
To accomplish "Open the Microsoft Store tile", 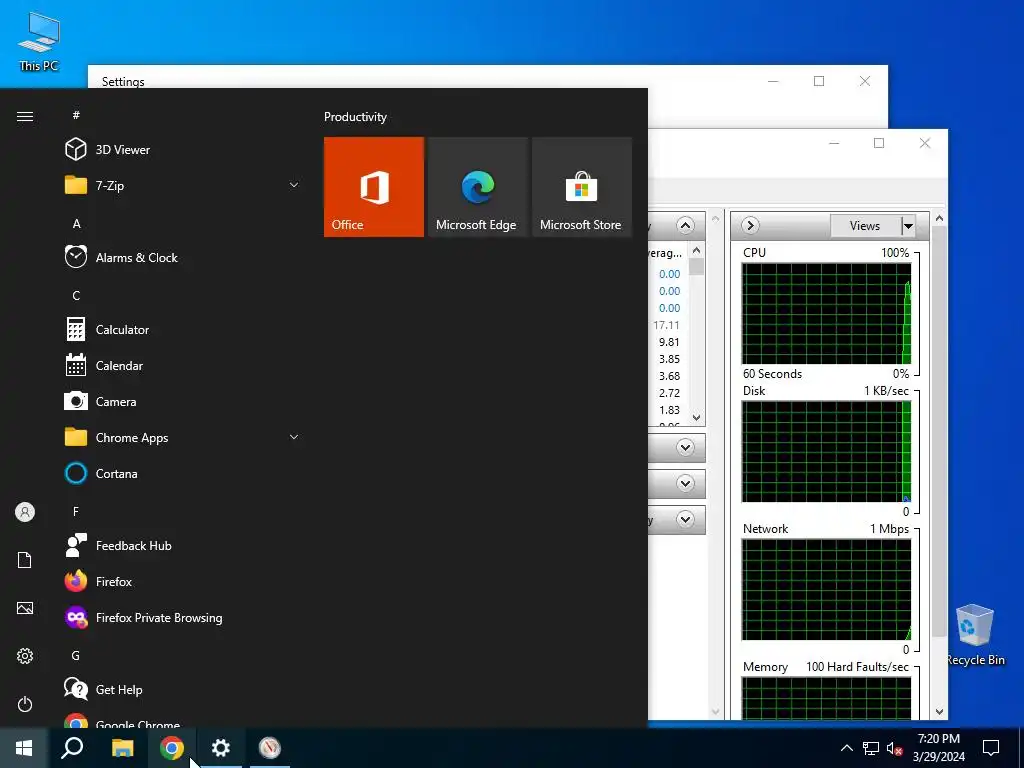I will pyautogui.click(x=582, y=187).
